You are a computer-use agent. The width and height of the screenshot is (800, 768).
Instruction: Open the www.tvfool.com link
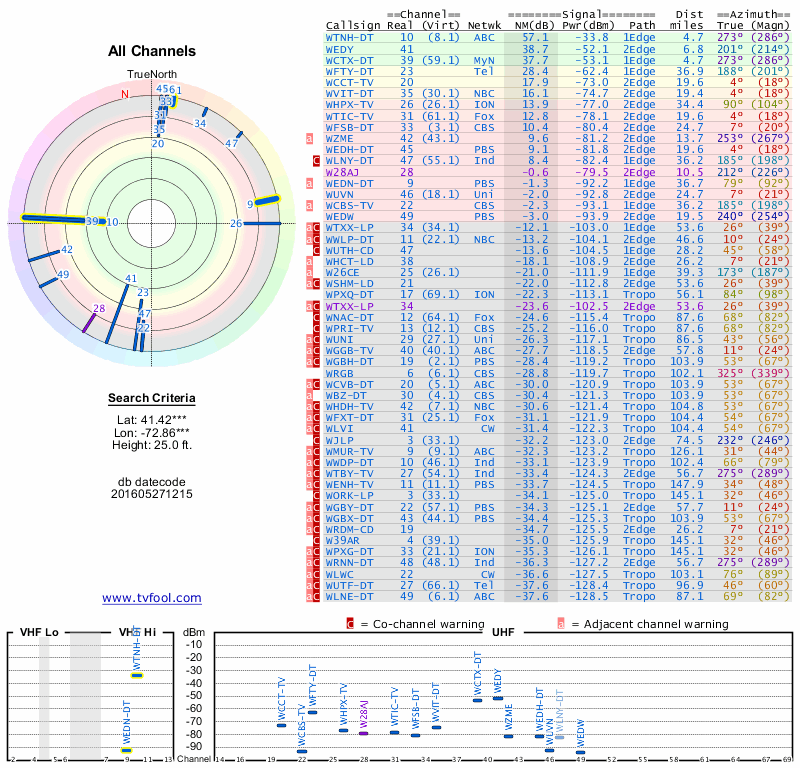[152, 598]
